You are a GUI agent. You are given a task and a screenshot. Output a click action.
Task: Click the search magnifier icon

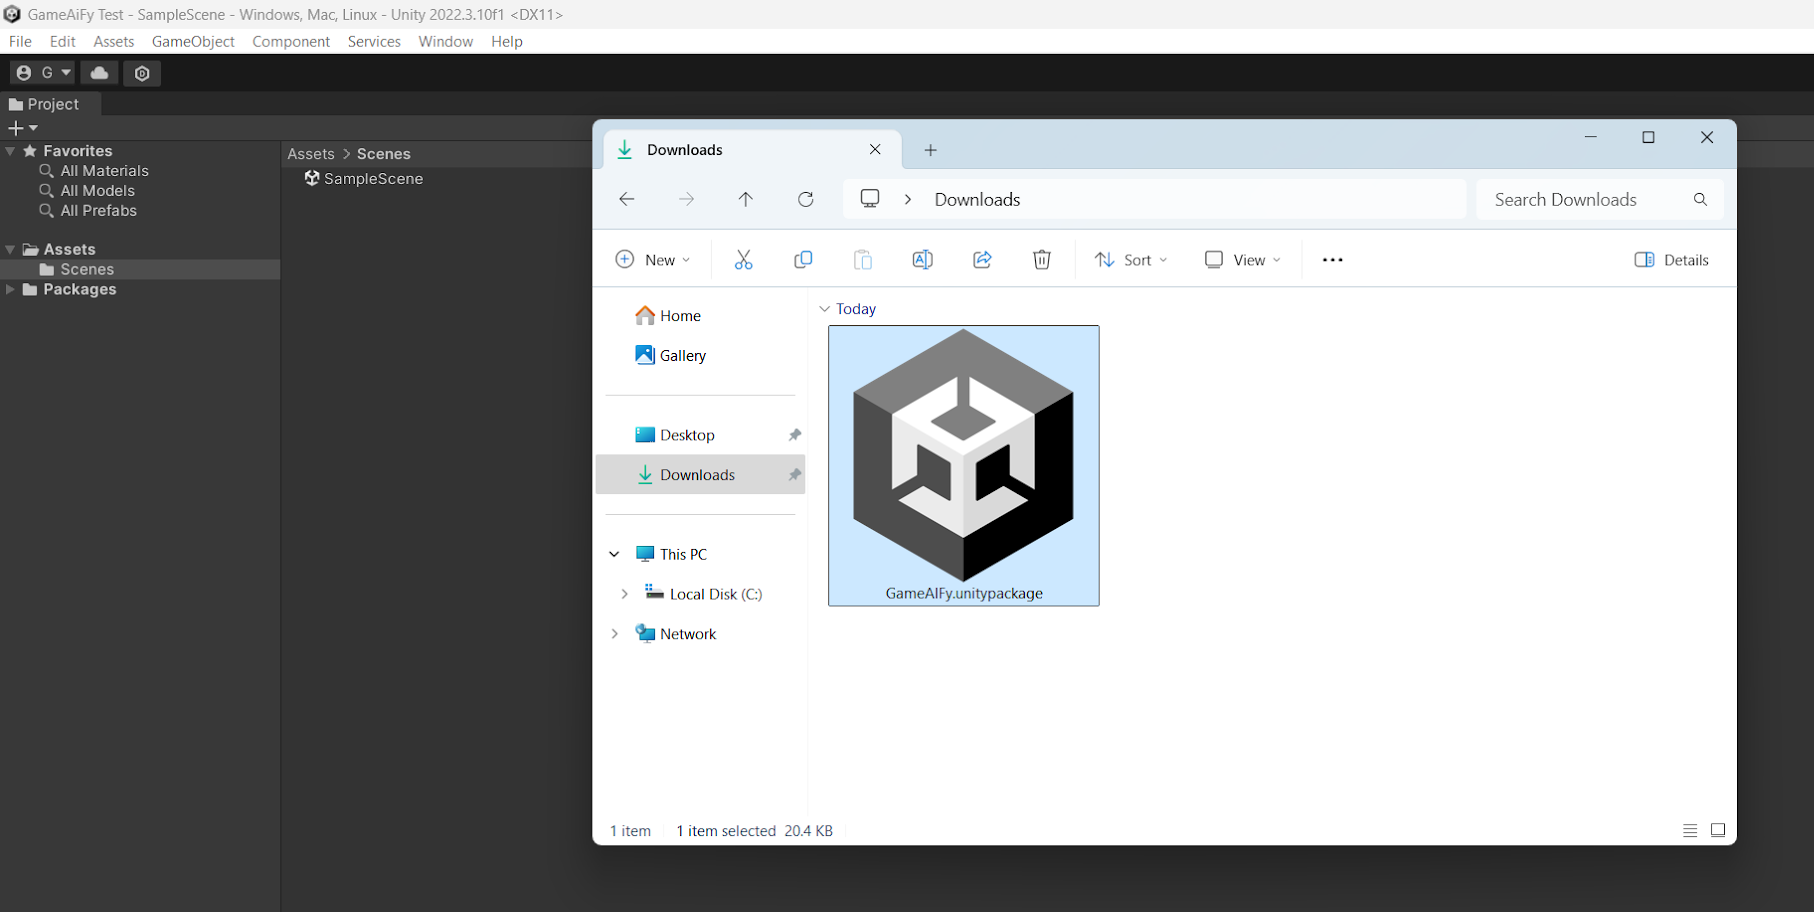coord(1700,199)
